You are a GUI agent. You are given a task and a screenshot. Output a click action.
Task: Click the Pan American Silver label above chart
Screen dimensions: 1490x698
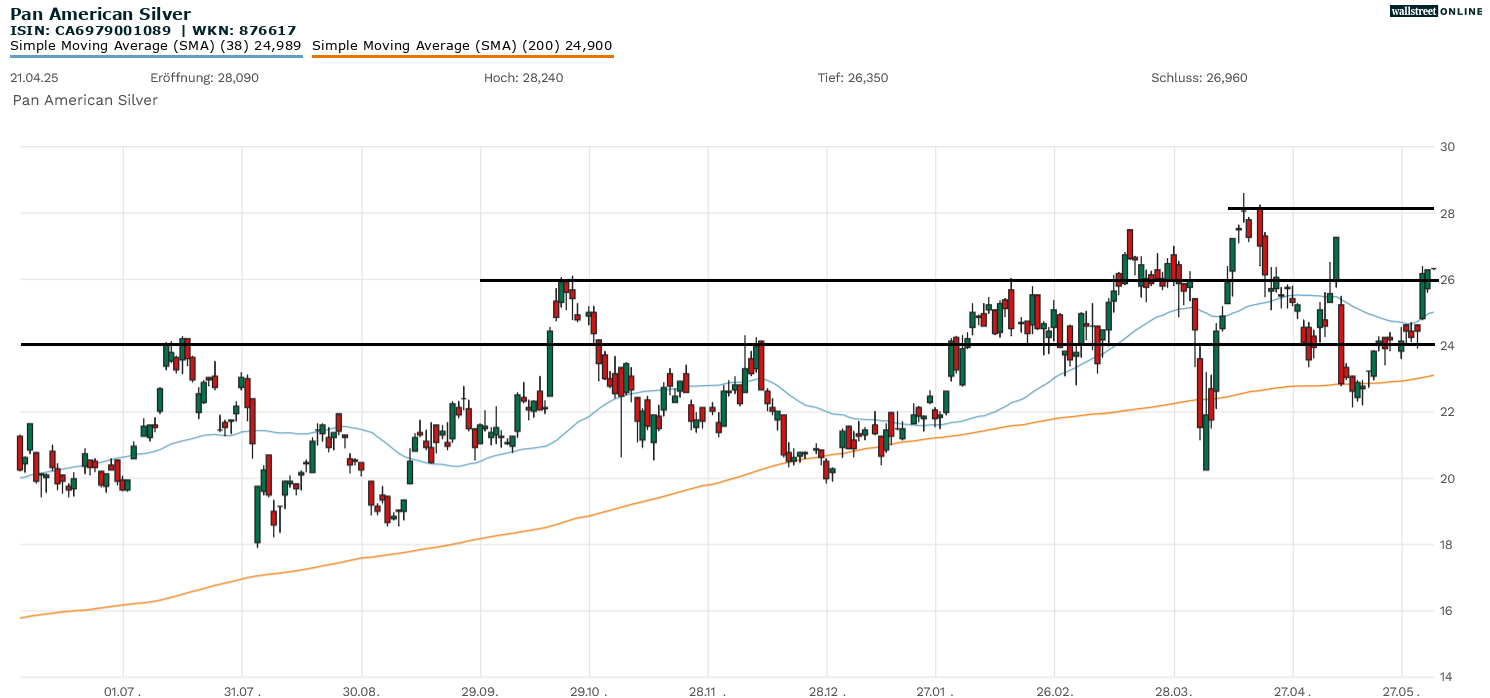pos(85,100)
